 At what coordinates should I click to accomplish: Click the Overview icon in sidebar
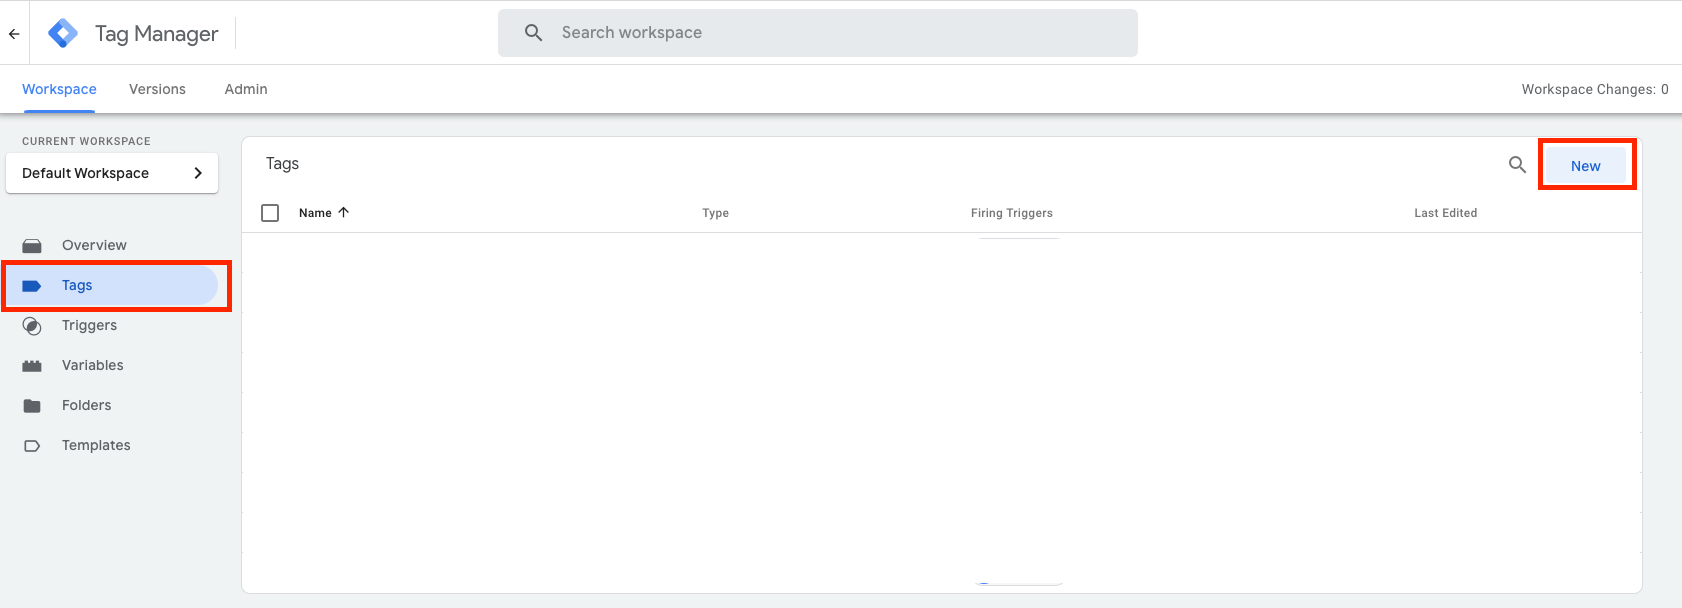click(32, 245)
